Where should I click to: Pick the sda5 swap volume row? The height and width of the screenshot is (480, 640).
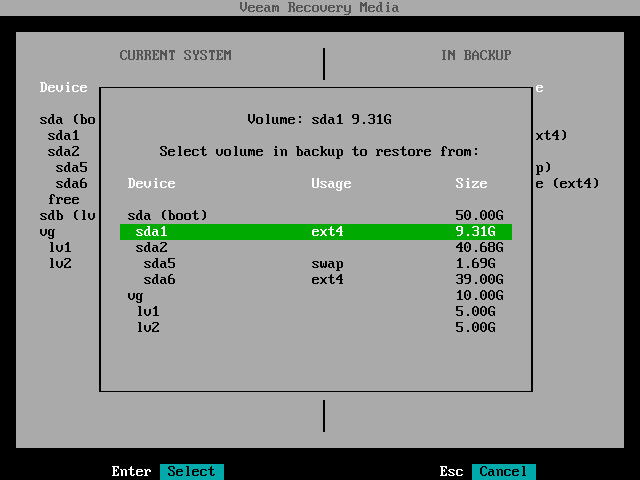316,263
